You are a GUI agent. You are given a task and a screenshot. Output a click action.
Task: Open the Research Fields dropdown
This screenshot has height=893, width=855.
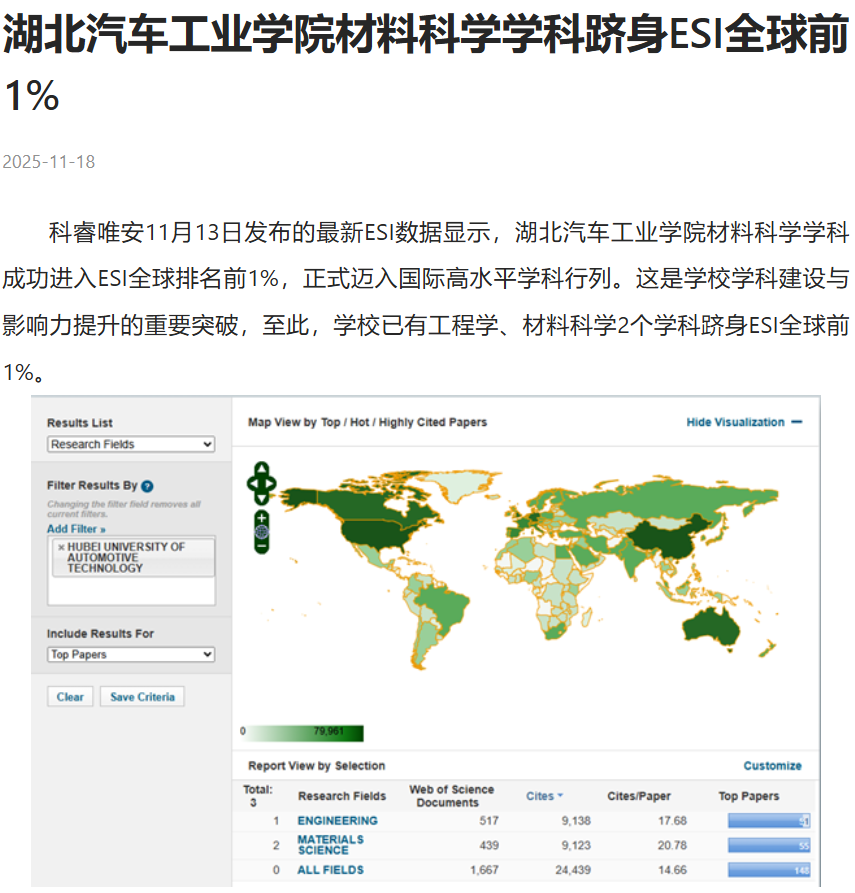131,444
